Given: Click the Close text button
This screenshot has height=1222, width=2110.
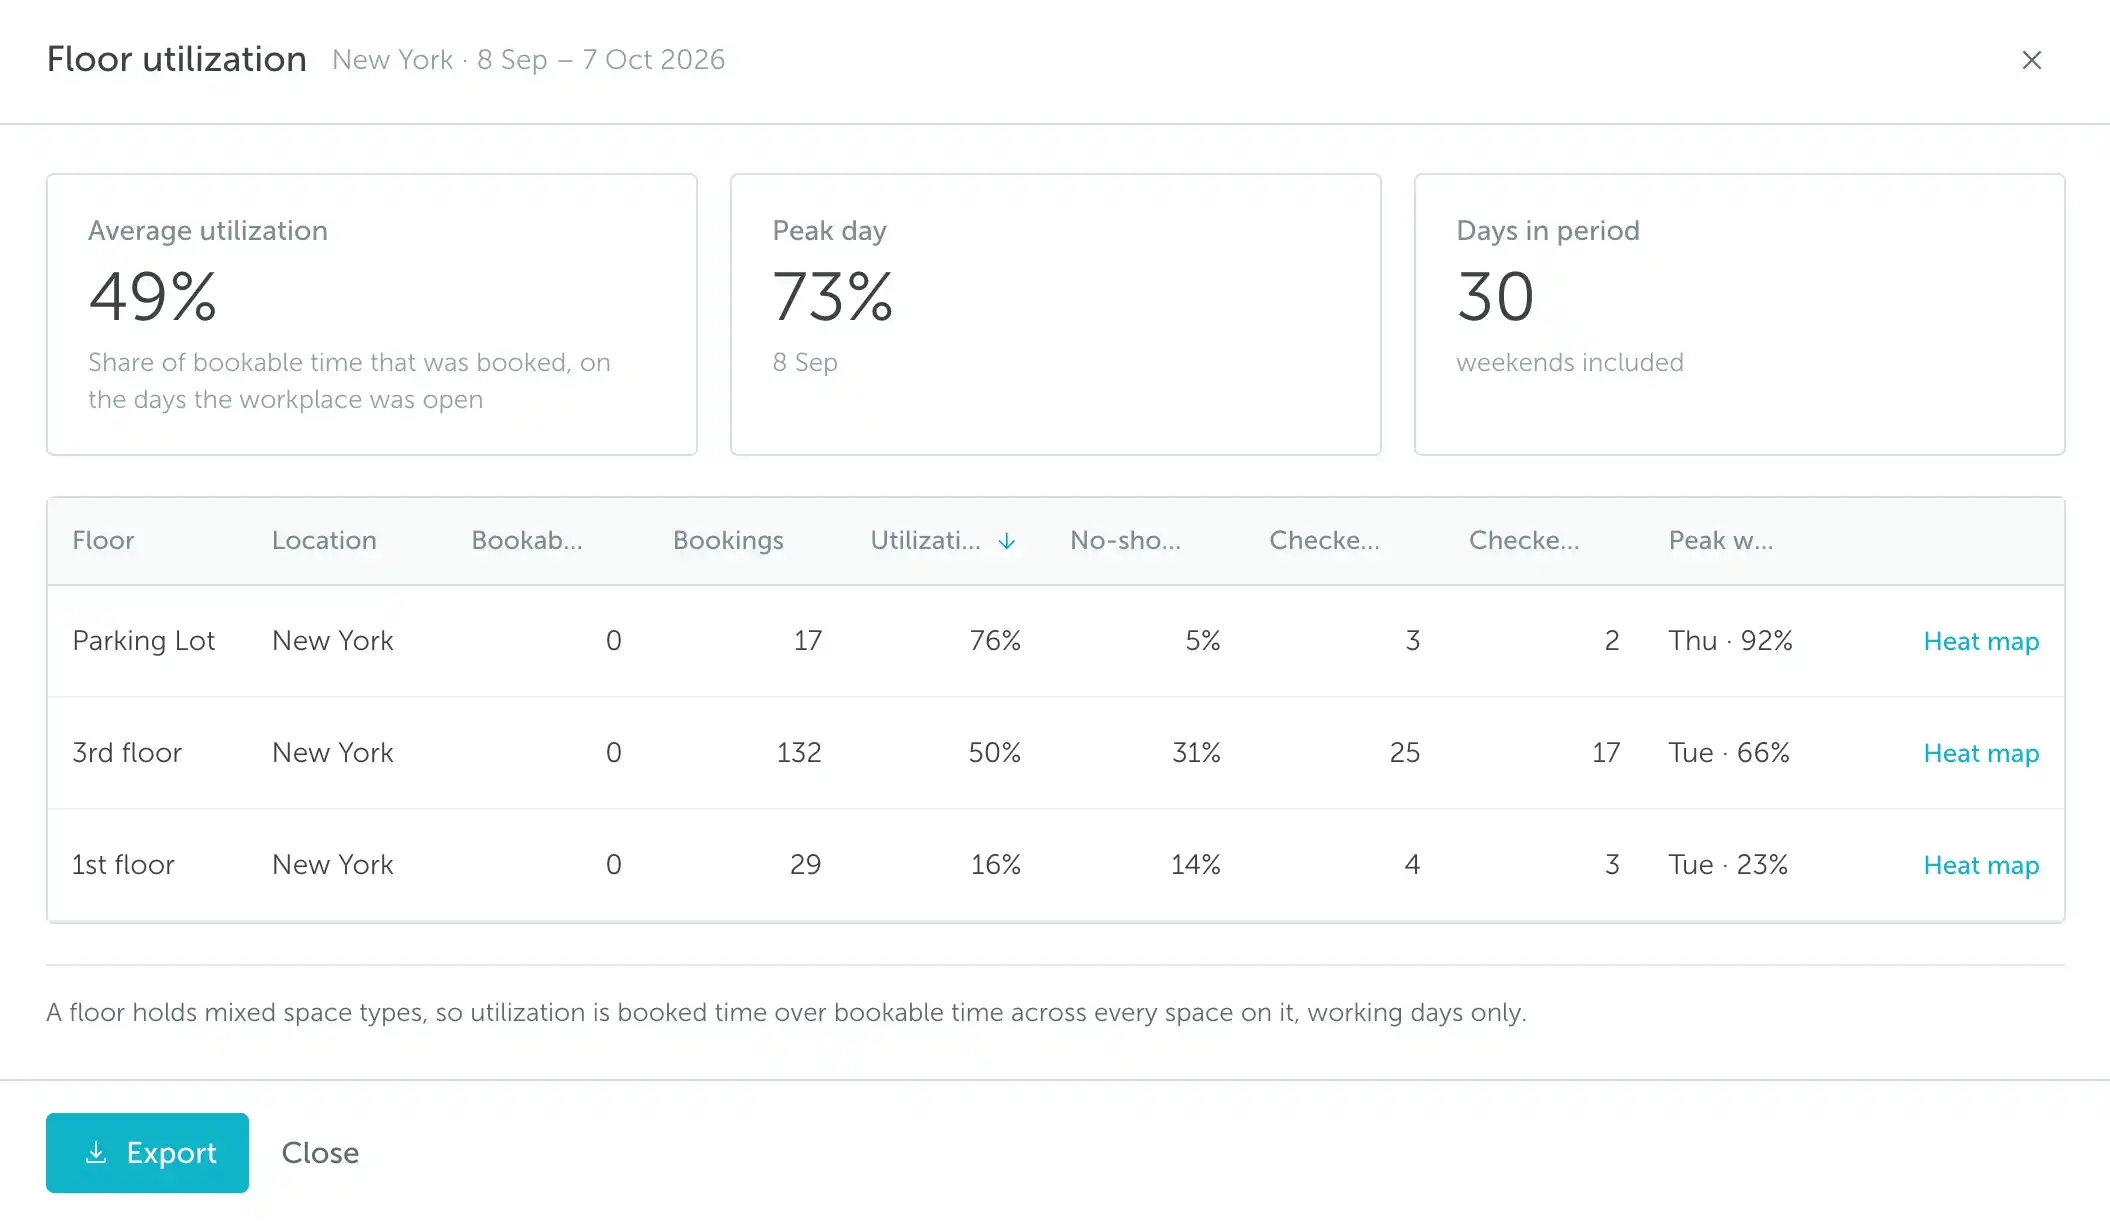Looking at the screenshot, I should pos(320,1152).
